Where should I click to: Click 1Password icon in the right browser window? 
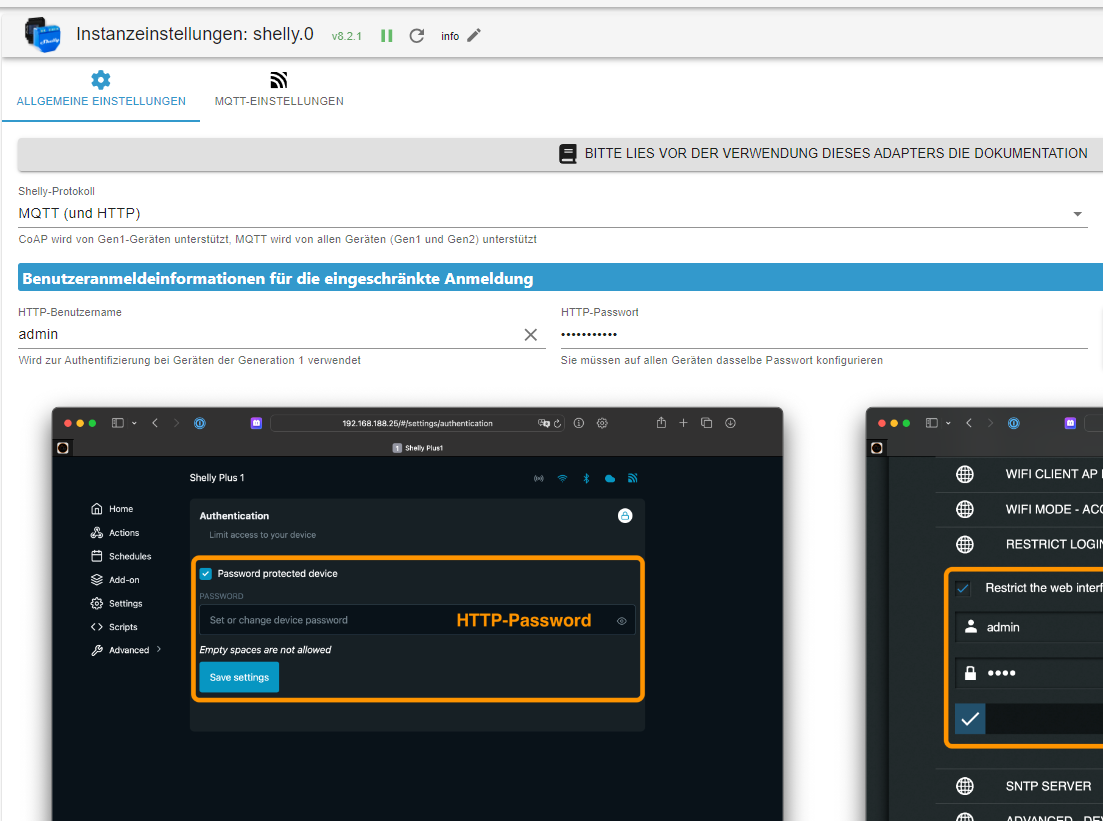1014,423
